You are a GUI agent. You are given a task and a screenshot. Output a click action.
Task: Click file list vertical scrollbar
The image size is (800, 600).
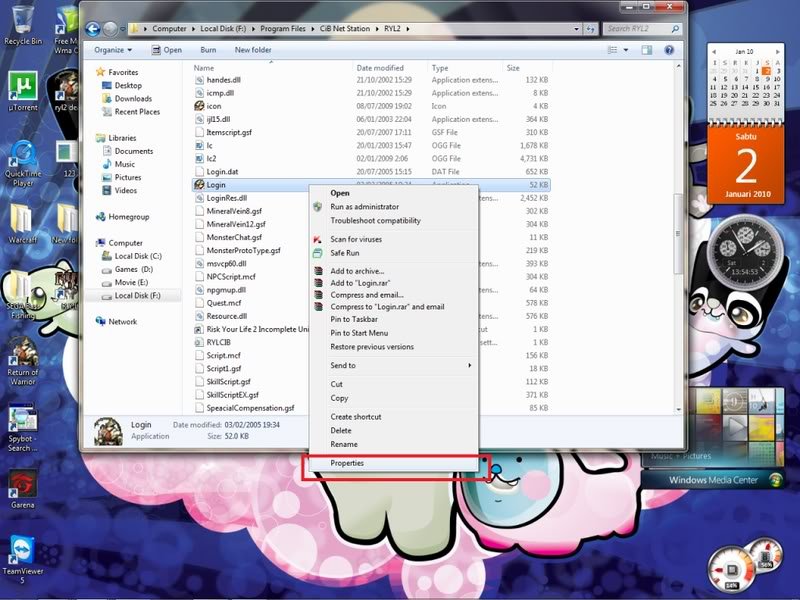678,233
